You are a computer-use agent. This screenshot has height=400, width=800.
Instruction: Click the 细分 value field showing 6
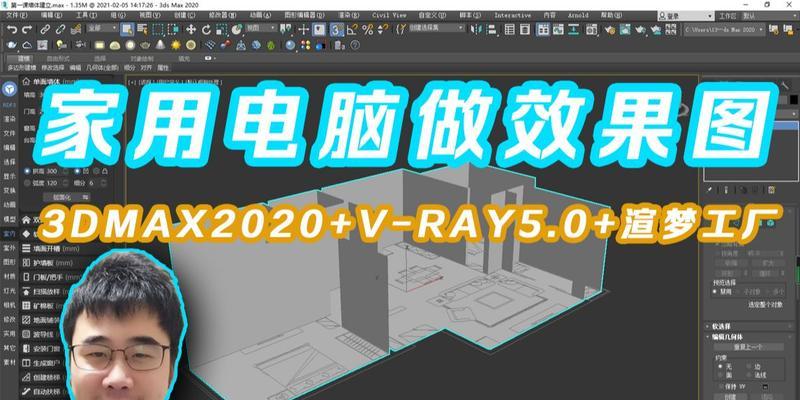point(91,183)
